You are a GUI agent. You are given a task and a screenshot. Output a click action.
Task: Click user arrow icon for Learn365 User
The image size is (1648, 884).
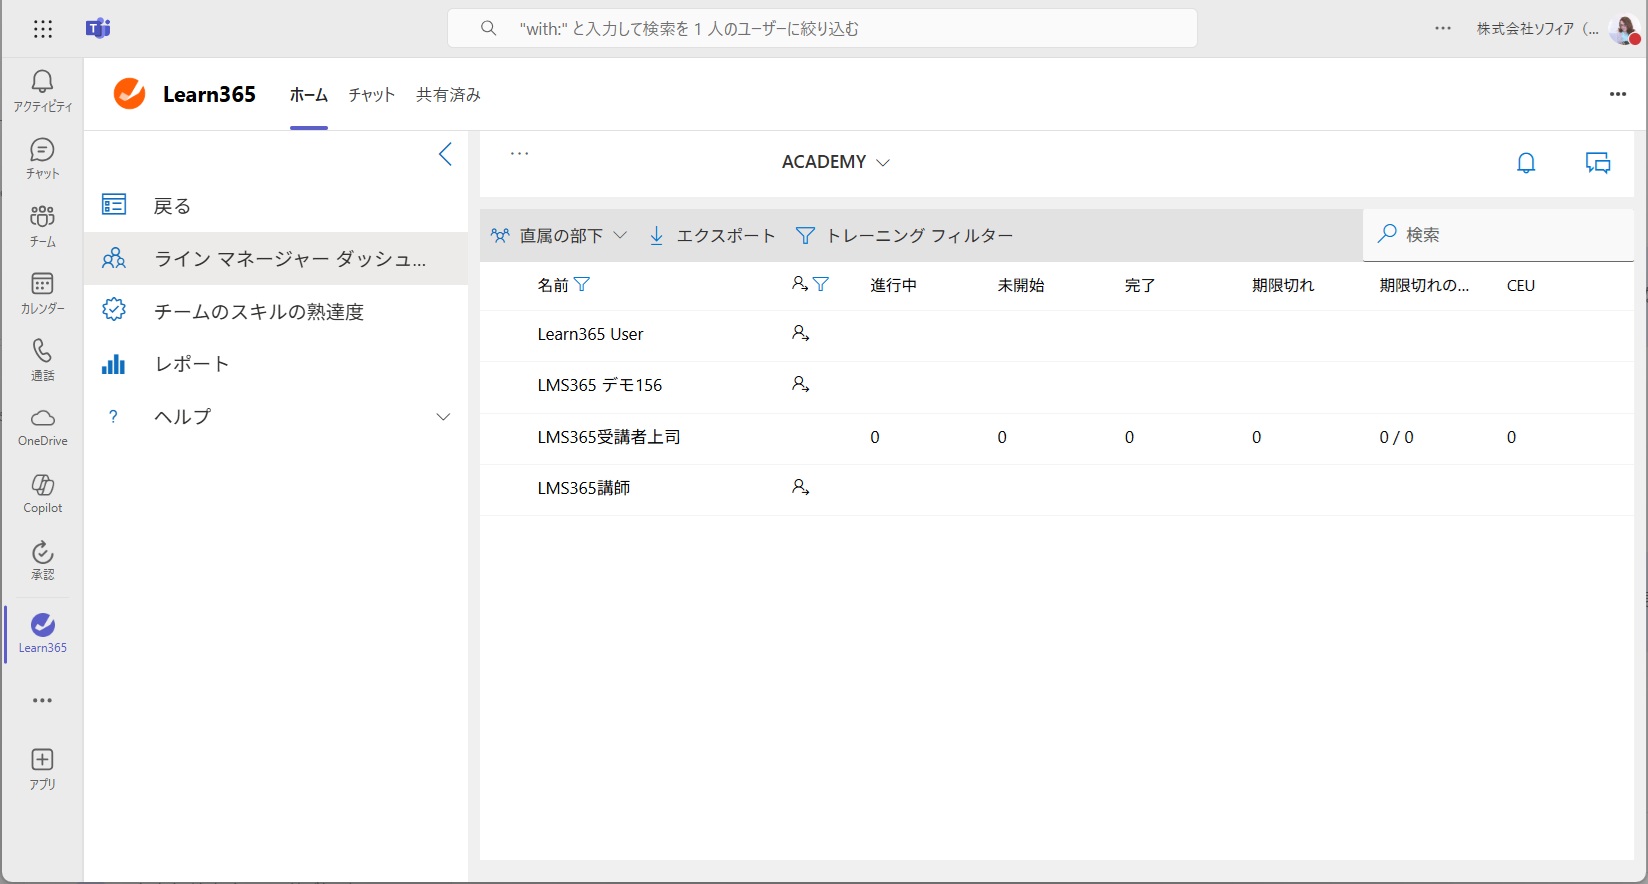click(x=800, y=333)
